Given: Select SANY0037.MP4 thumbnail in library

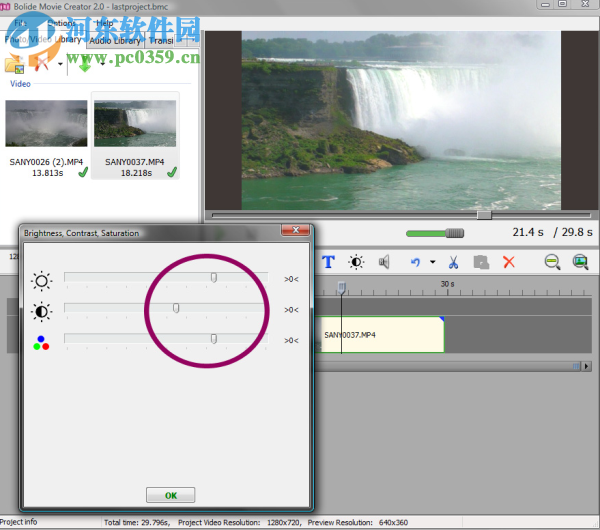Looking at the screenshot, I should tap(135, 123).
